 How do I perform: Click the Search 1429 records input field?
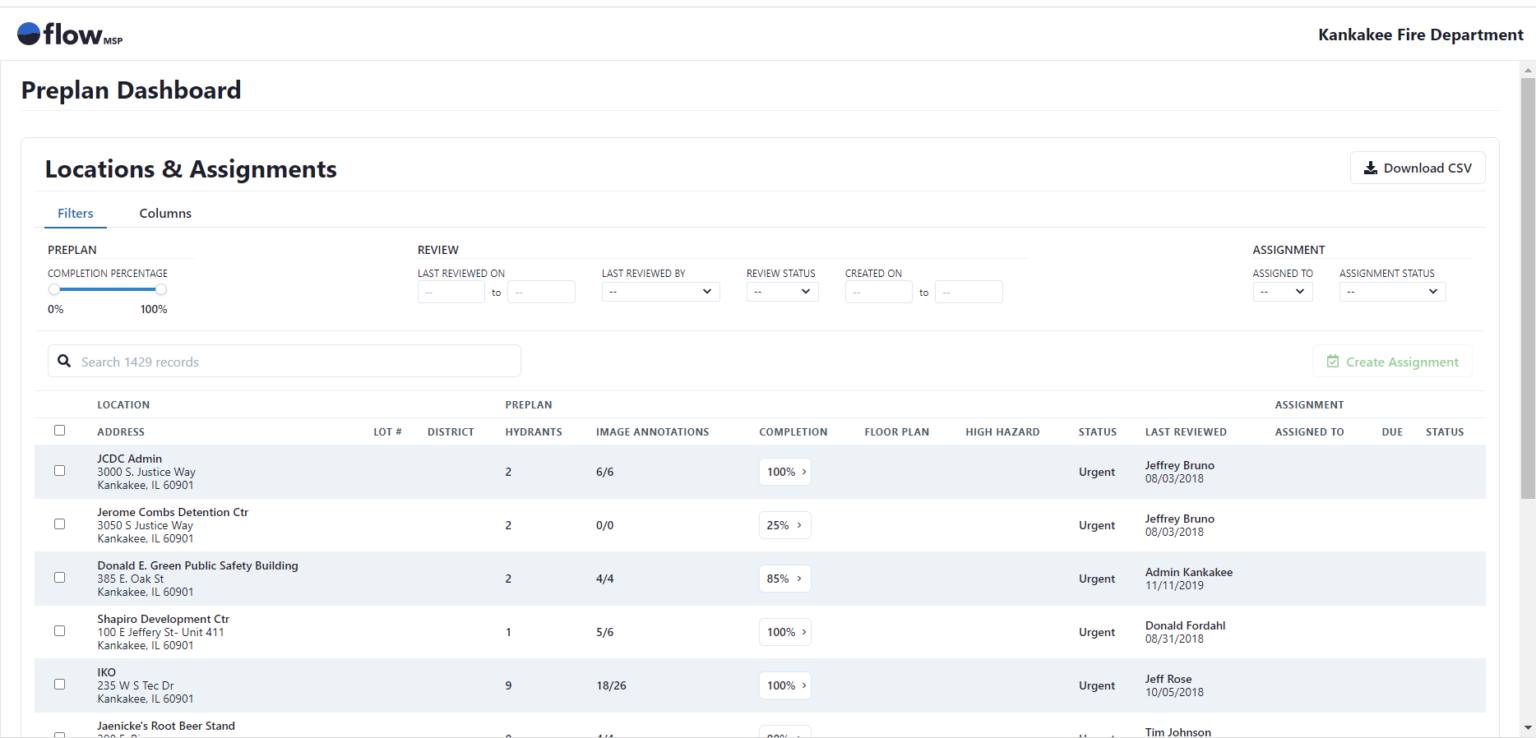(284, 360)
